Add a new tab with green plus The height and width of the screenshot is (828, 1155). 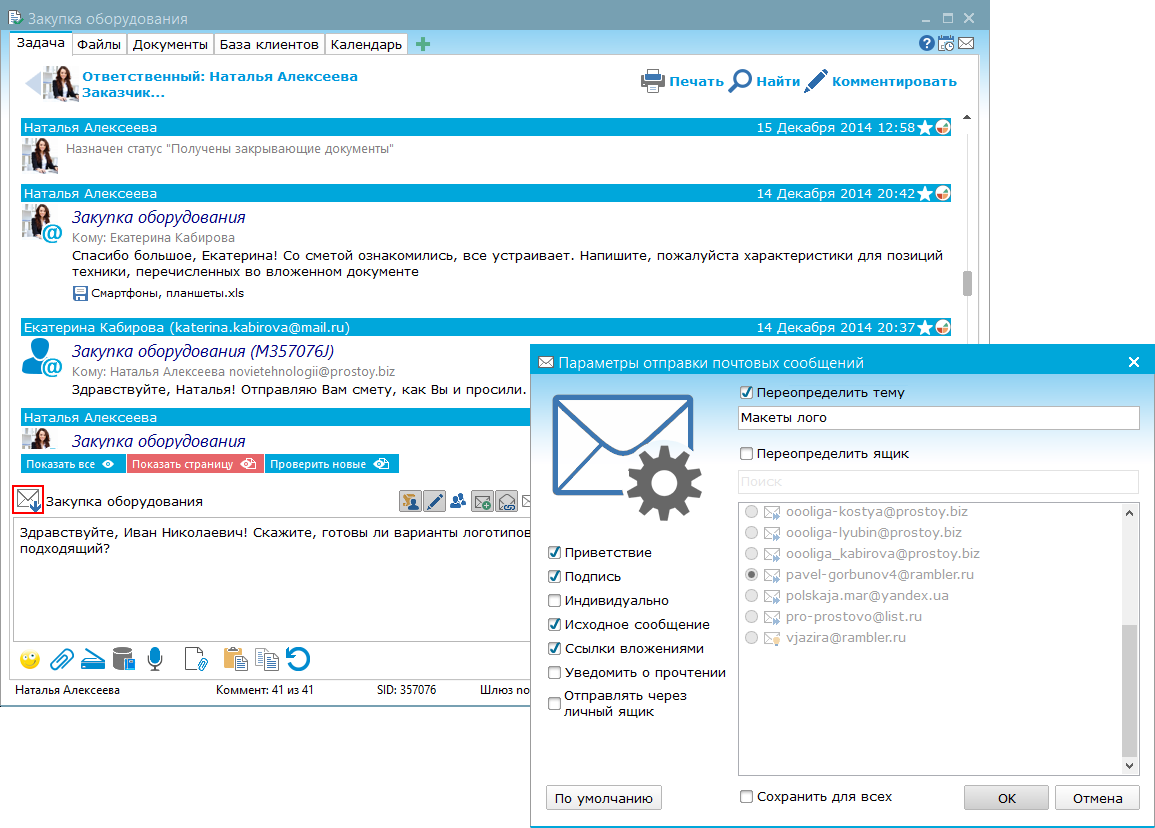coord(423,44)
